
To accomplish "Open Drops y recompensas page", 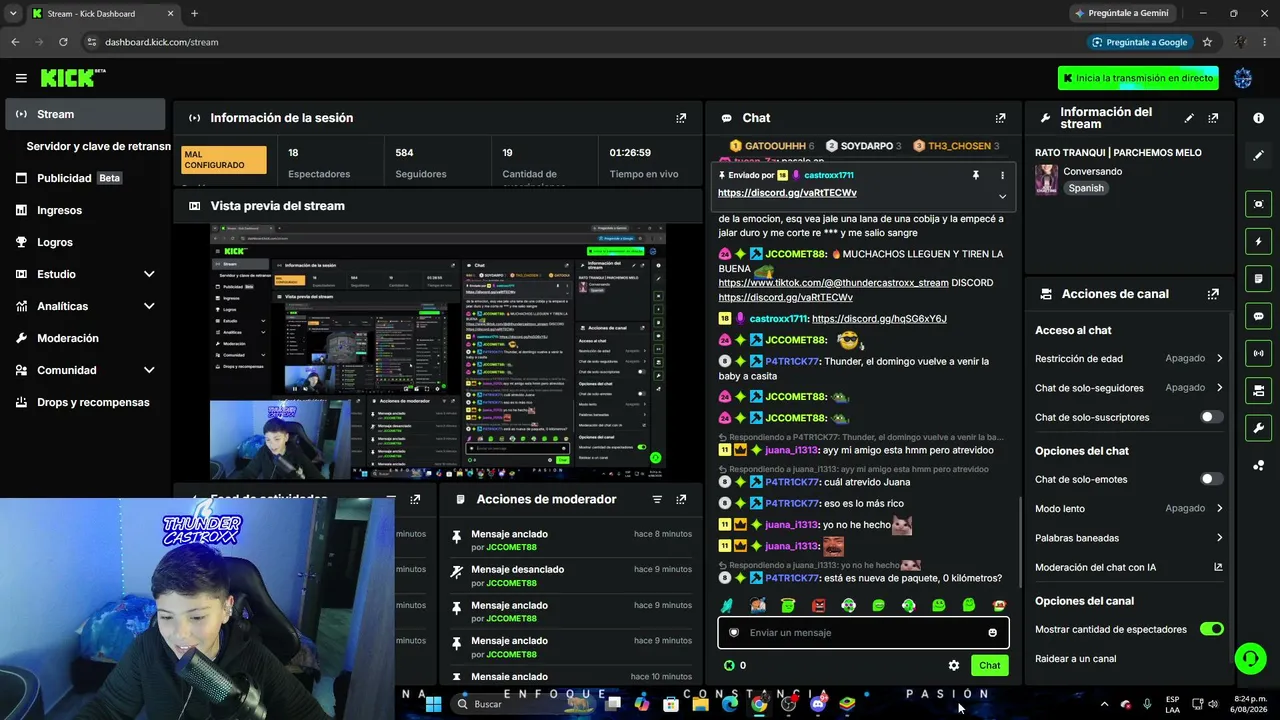I will point(85,402).
